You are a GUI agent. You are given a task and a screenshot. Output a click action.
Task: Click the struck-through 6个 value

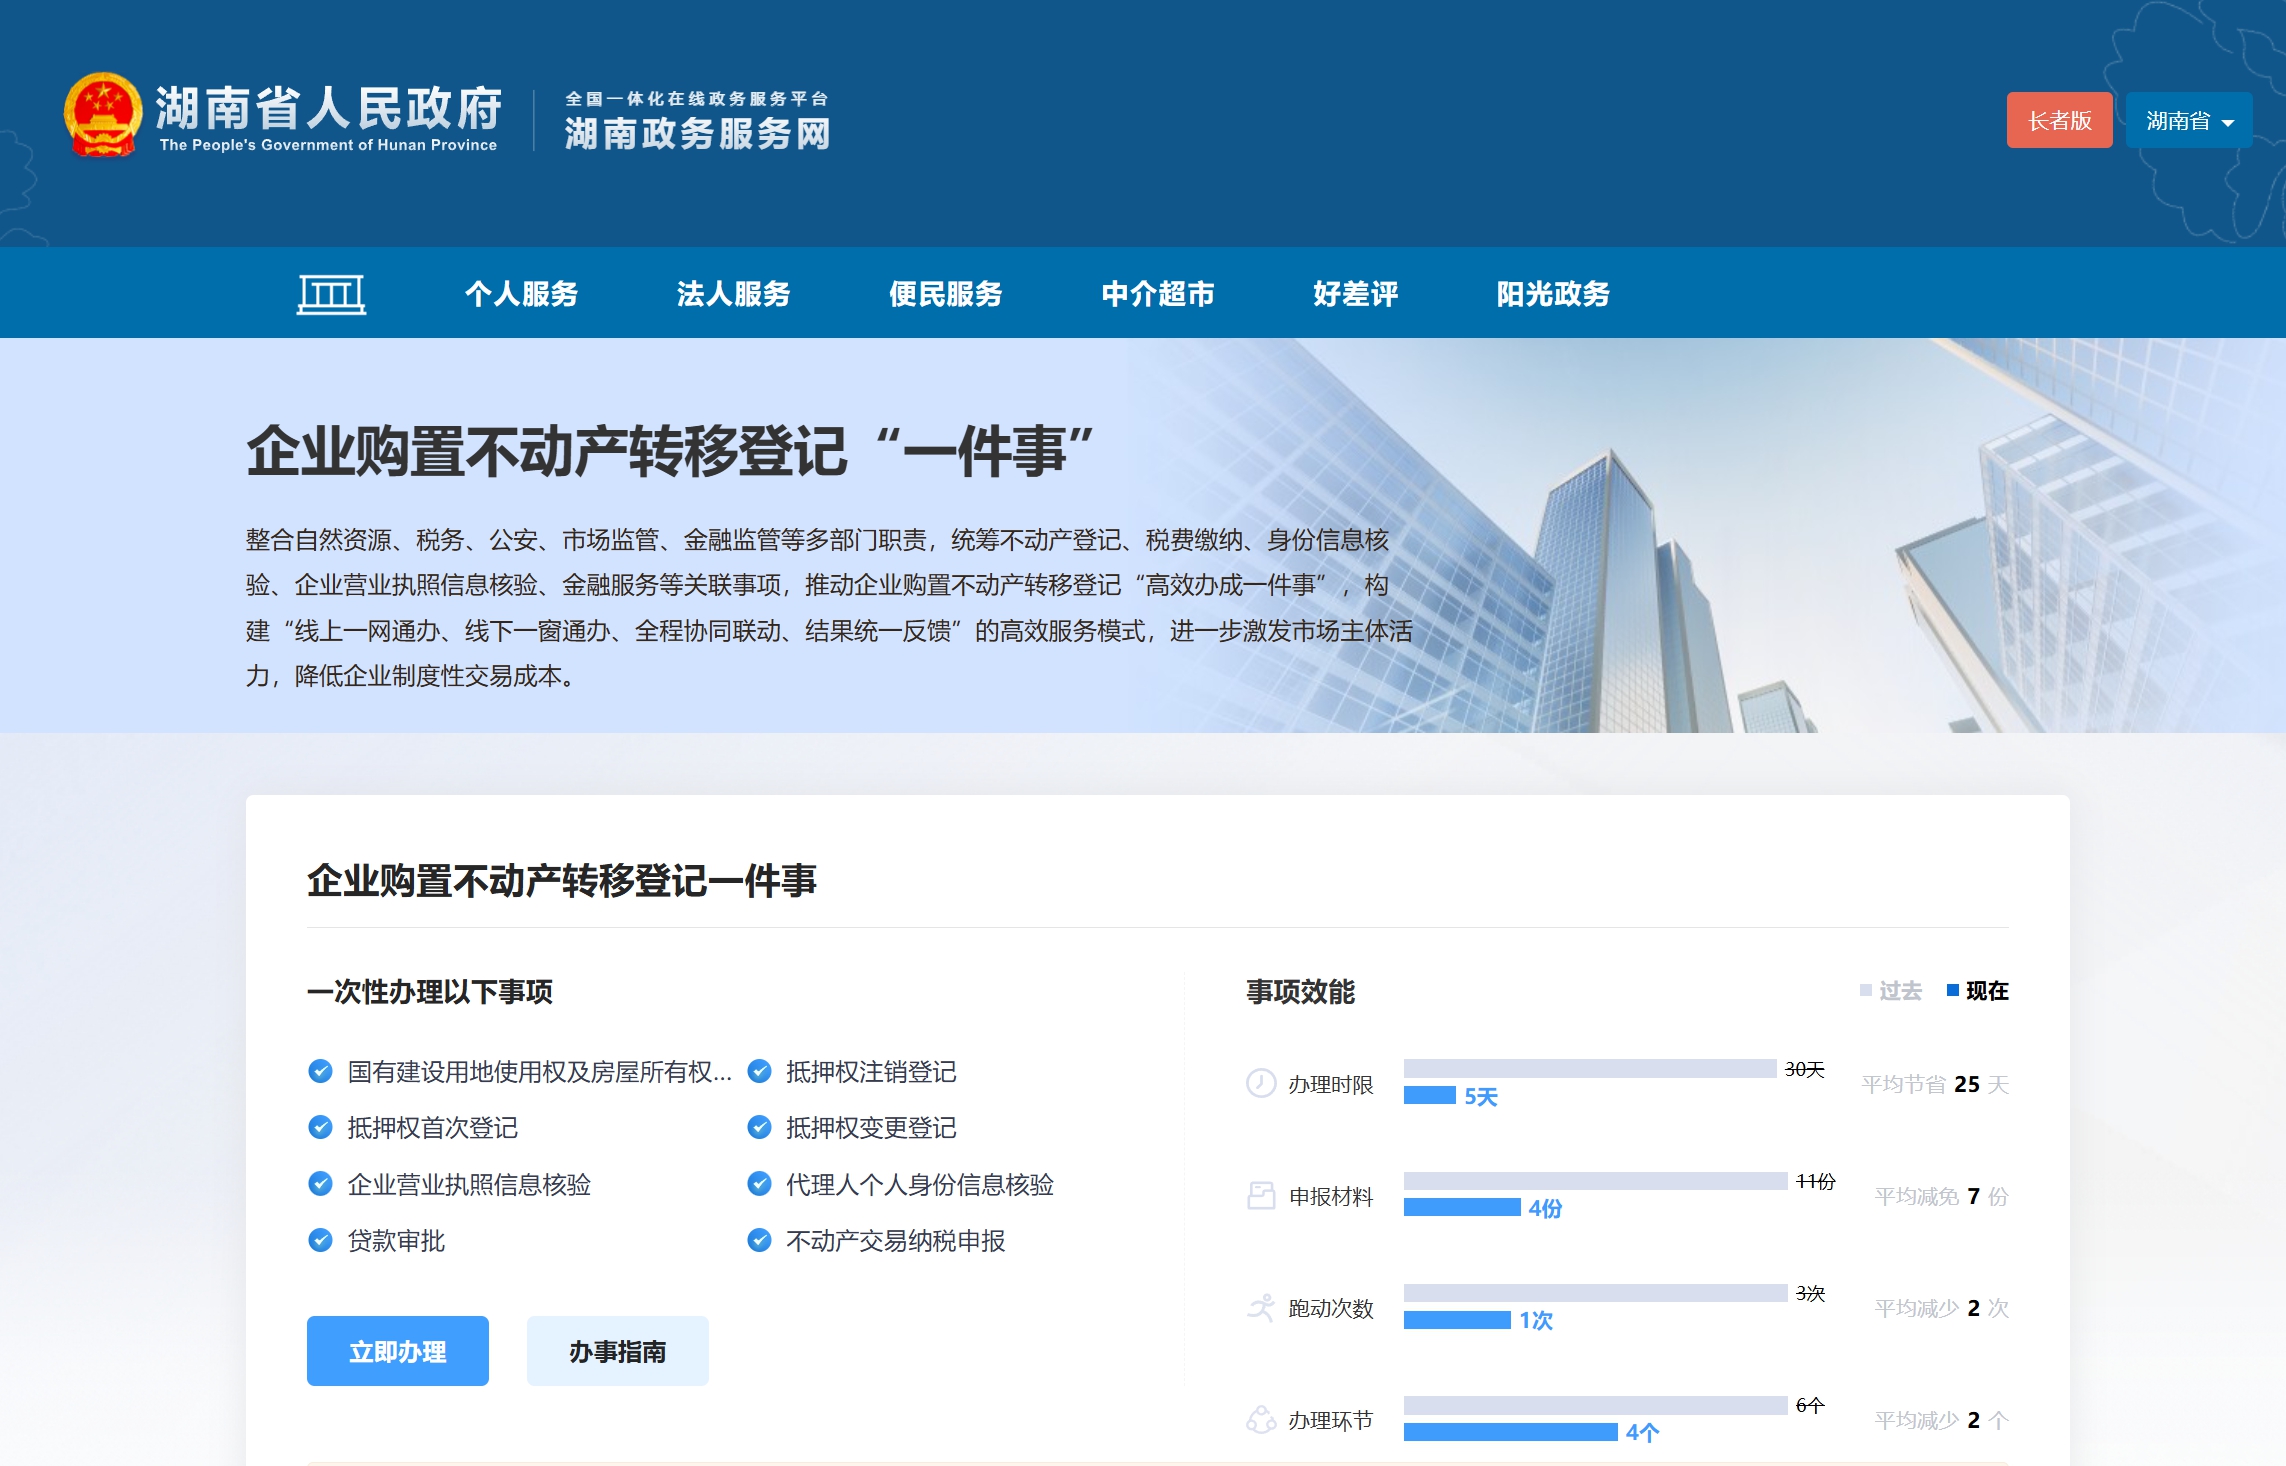(1810, 1405)
